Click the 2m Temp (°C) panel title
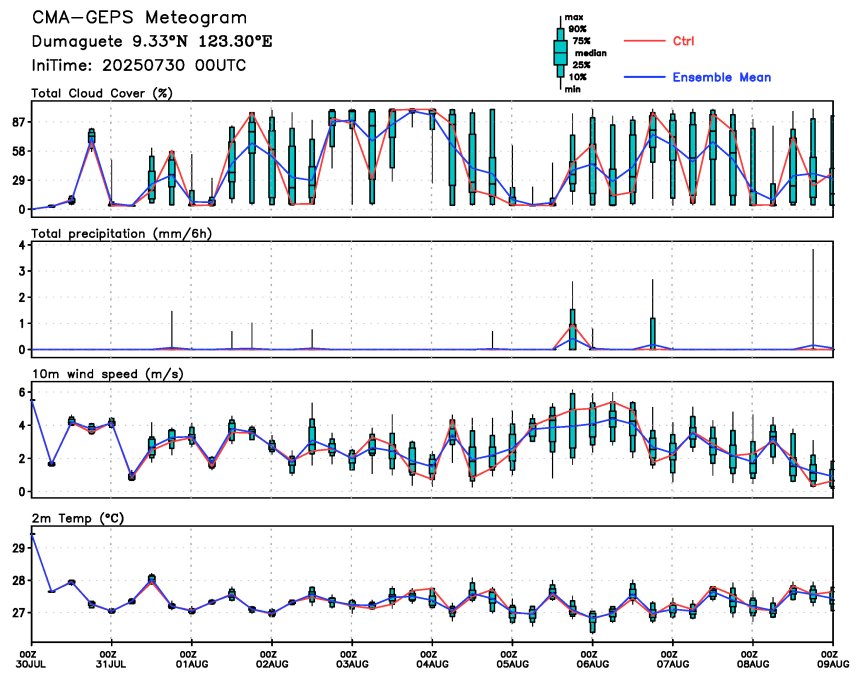This screenshot has width=860, height=680. [78, 518]
